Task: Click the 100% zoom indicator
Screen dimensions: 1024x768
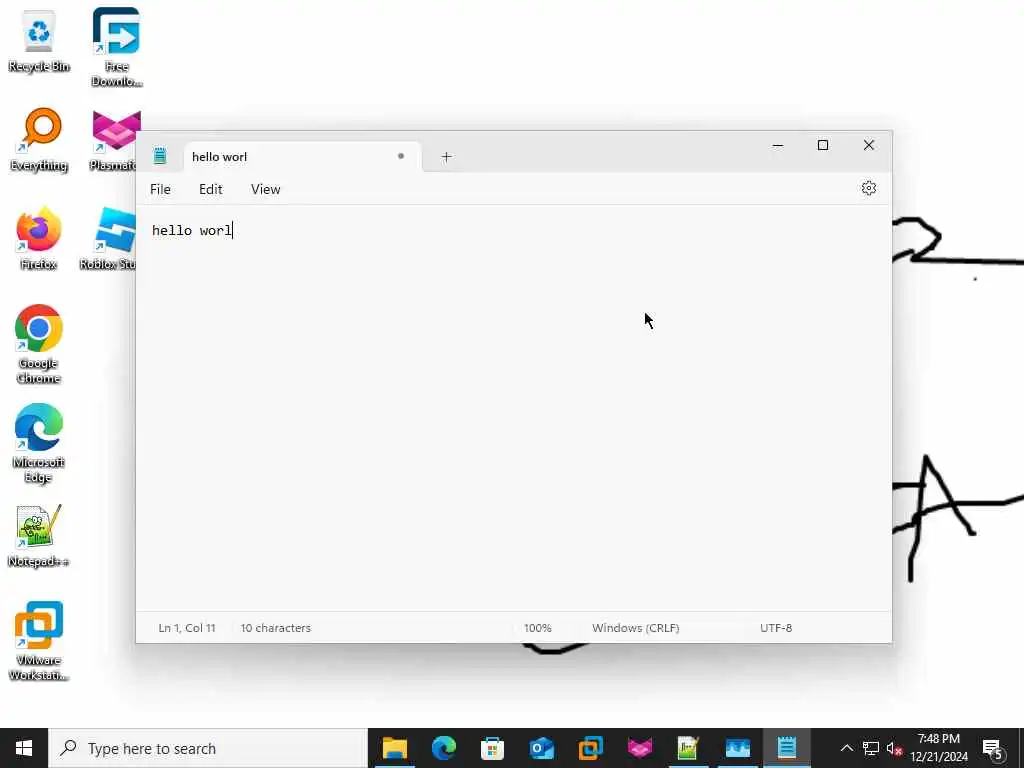Action: [537, 628]
